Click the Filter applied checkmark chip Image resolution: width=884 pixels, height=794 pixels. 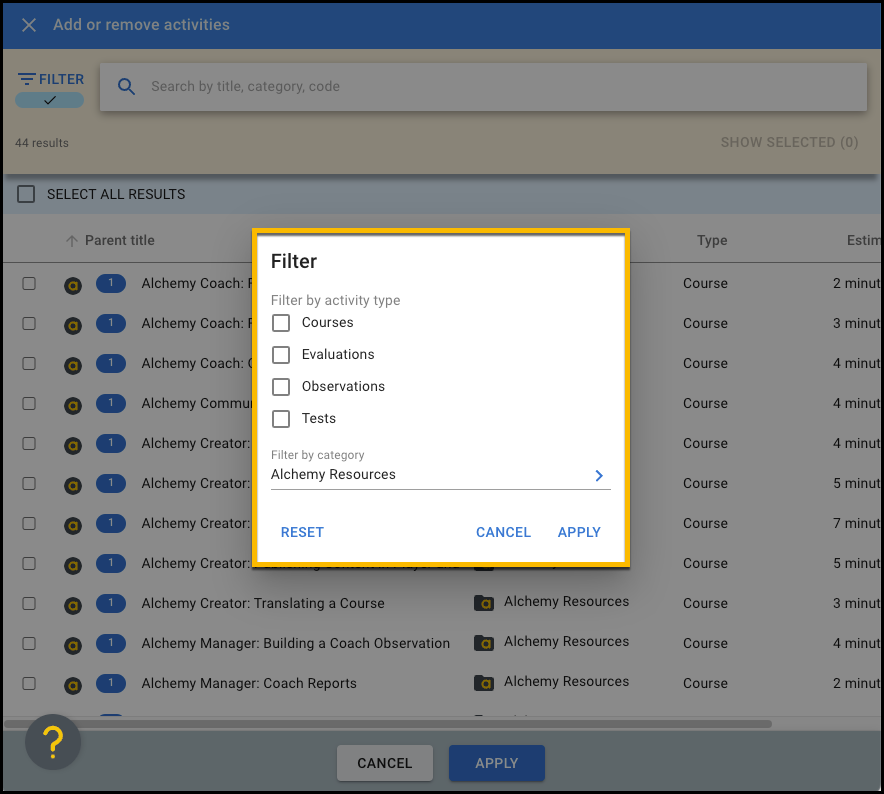(50, 100)
